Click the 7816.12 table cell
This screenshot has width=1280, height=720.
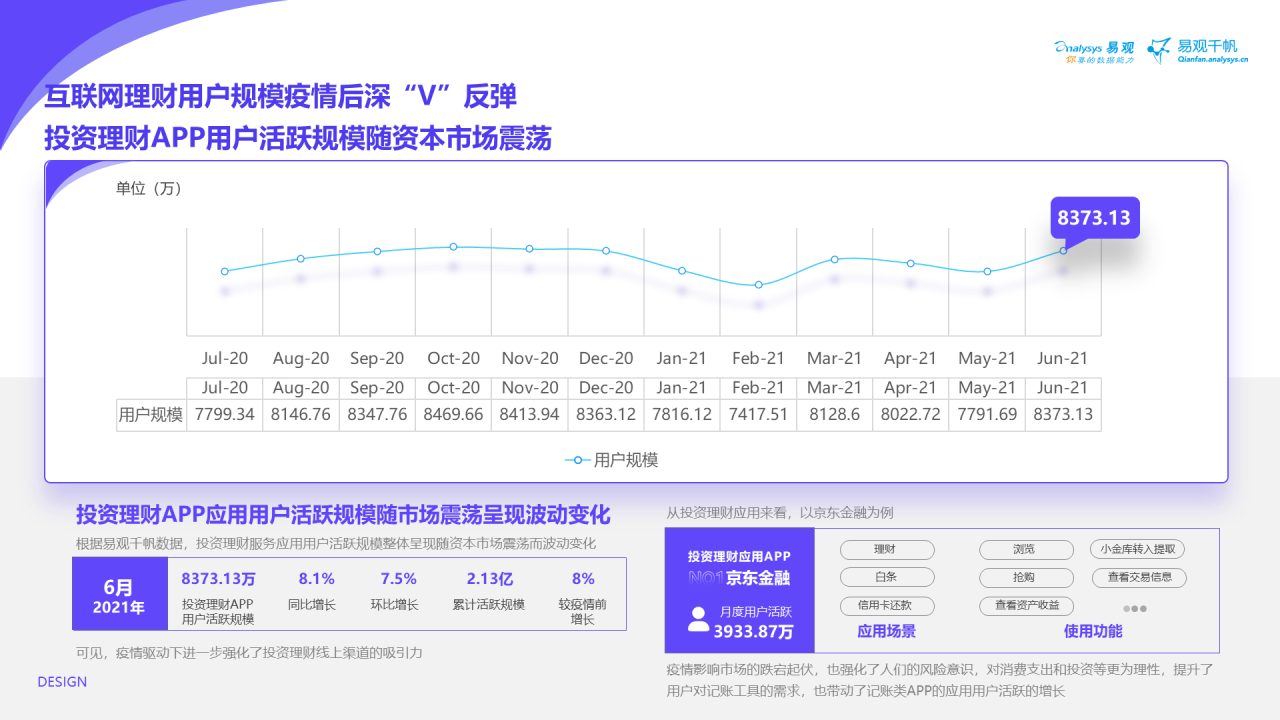coord(682,415)
